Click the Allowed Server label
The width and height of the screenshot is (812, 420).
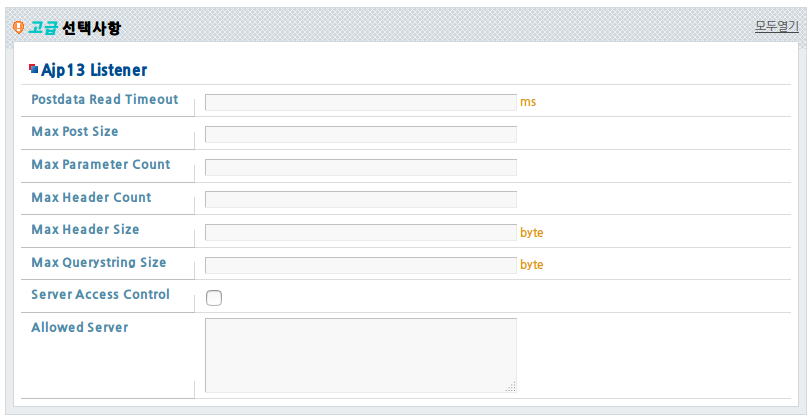[x=80, y=327]
